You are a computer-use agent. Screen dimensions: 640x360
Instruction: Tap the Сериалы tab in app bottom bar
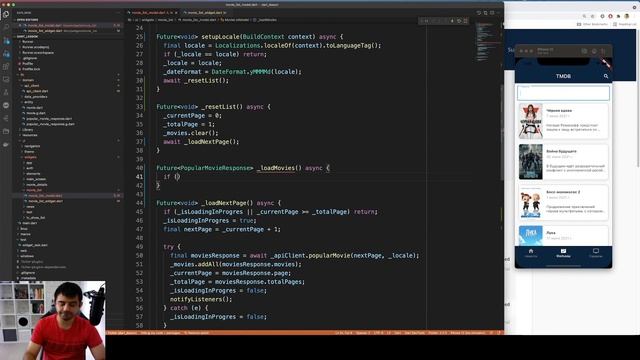596,253
